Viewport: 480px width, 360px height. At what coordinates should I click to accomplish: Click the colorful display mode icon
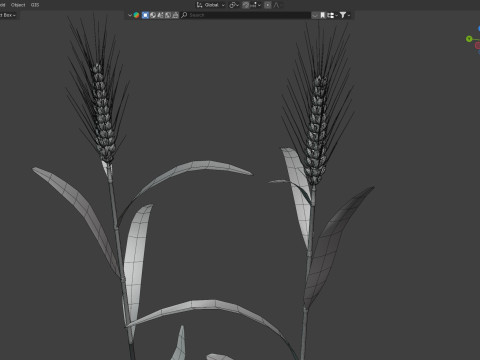pos(136,15)
